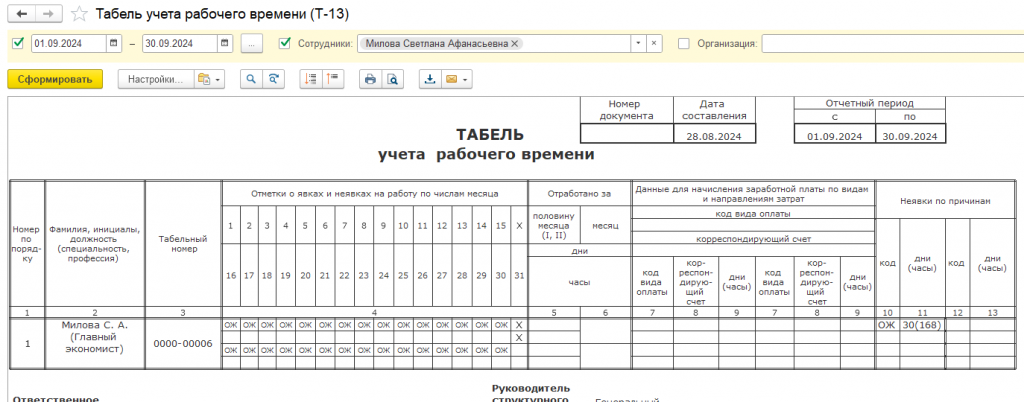Image resolution: width=1024 pixels, height=402 pixels.
Task: Save report to file with download icon
Action: [x=430, y=80]
